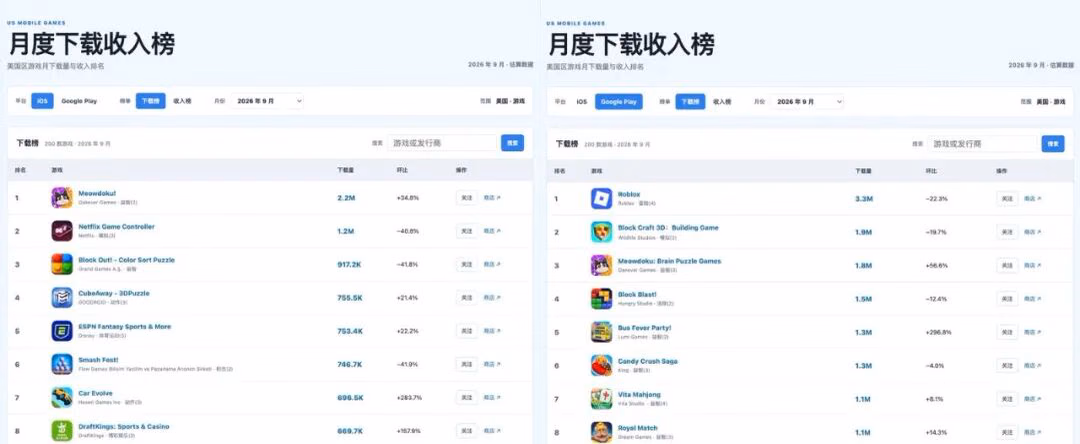This screenshot has width=1080, height=444.
Task: Click the Roblox game icon
Action: click(x=601, y=198)
